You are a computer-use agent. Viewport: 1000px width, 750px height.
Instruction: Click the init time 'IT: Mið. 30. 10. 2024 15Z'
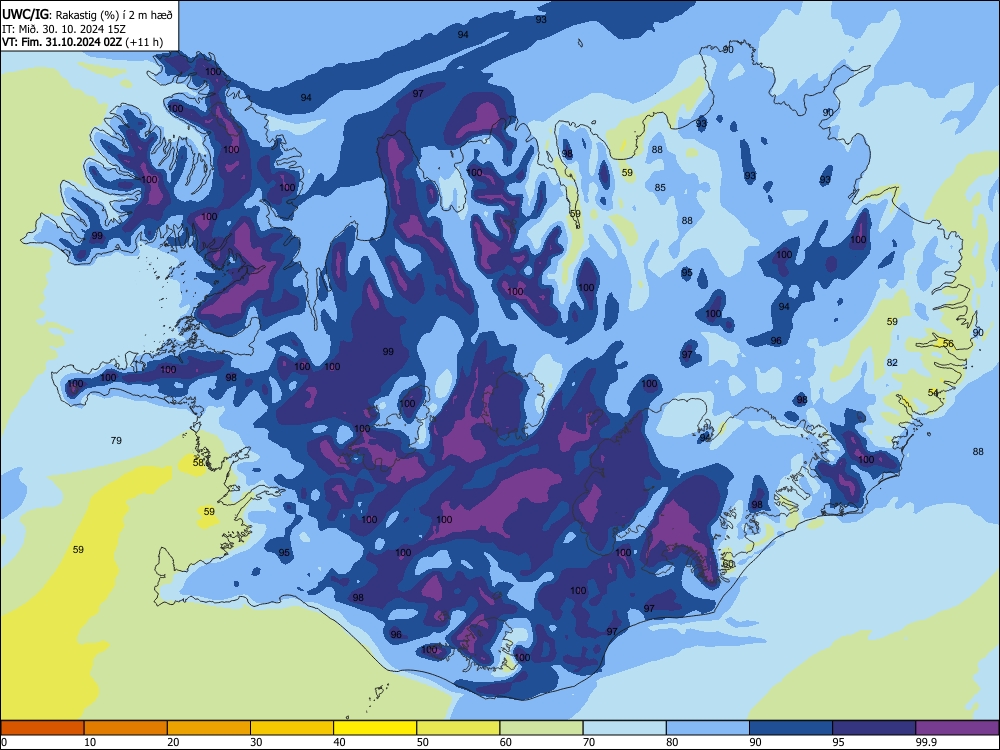[64, 29]
